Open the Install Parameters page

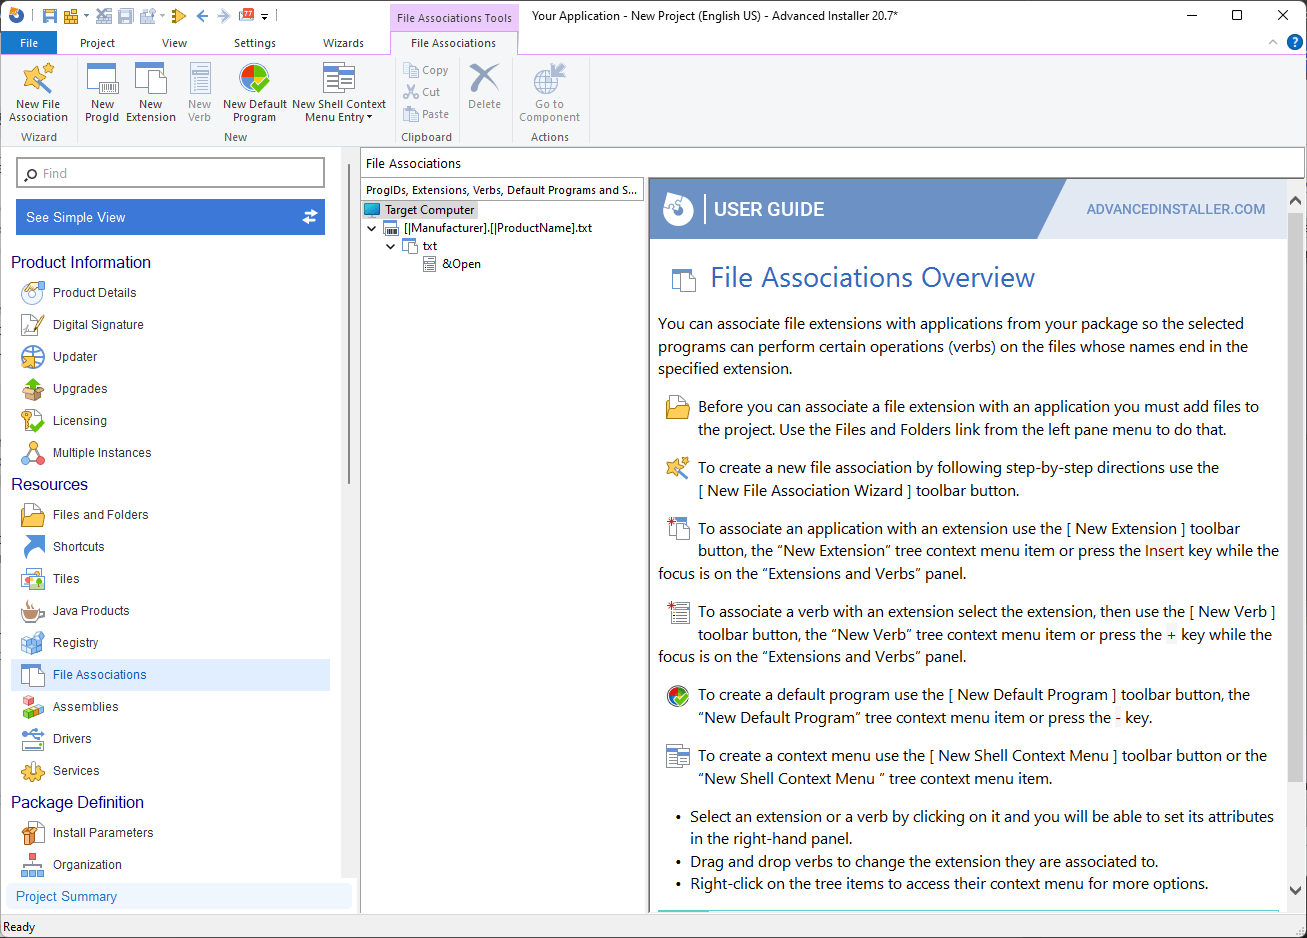coord(103,833)
